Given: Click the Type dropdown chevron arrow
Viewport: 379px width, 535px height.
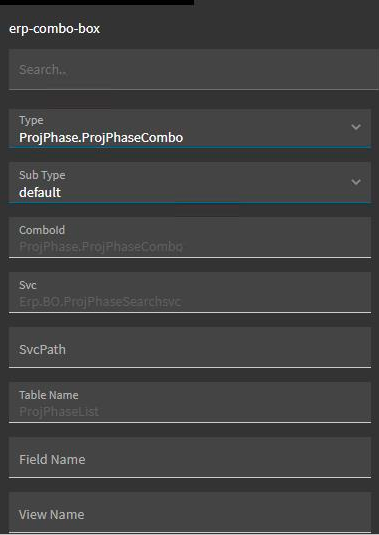Looking at the screenshot, I should (356, 127).
